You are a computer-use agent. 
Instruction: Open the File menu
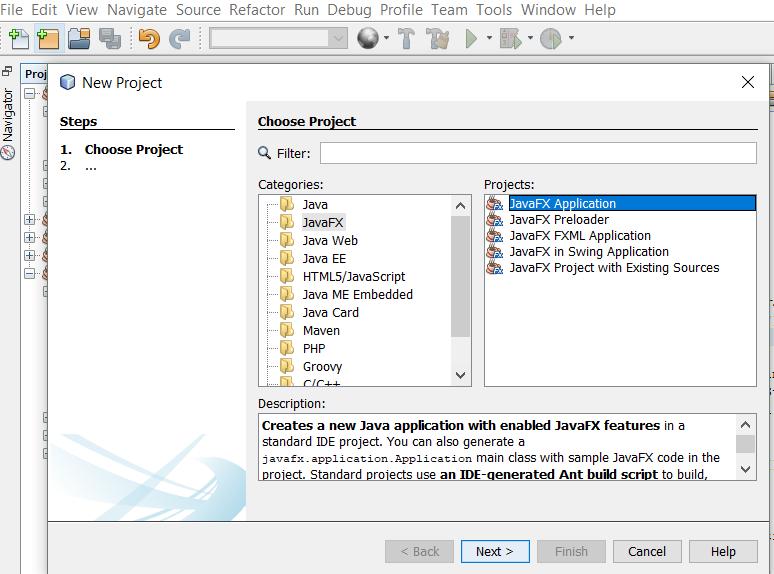point(11,10)
